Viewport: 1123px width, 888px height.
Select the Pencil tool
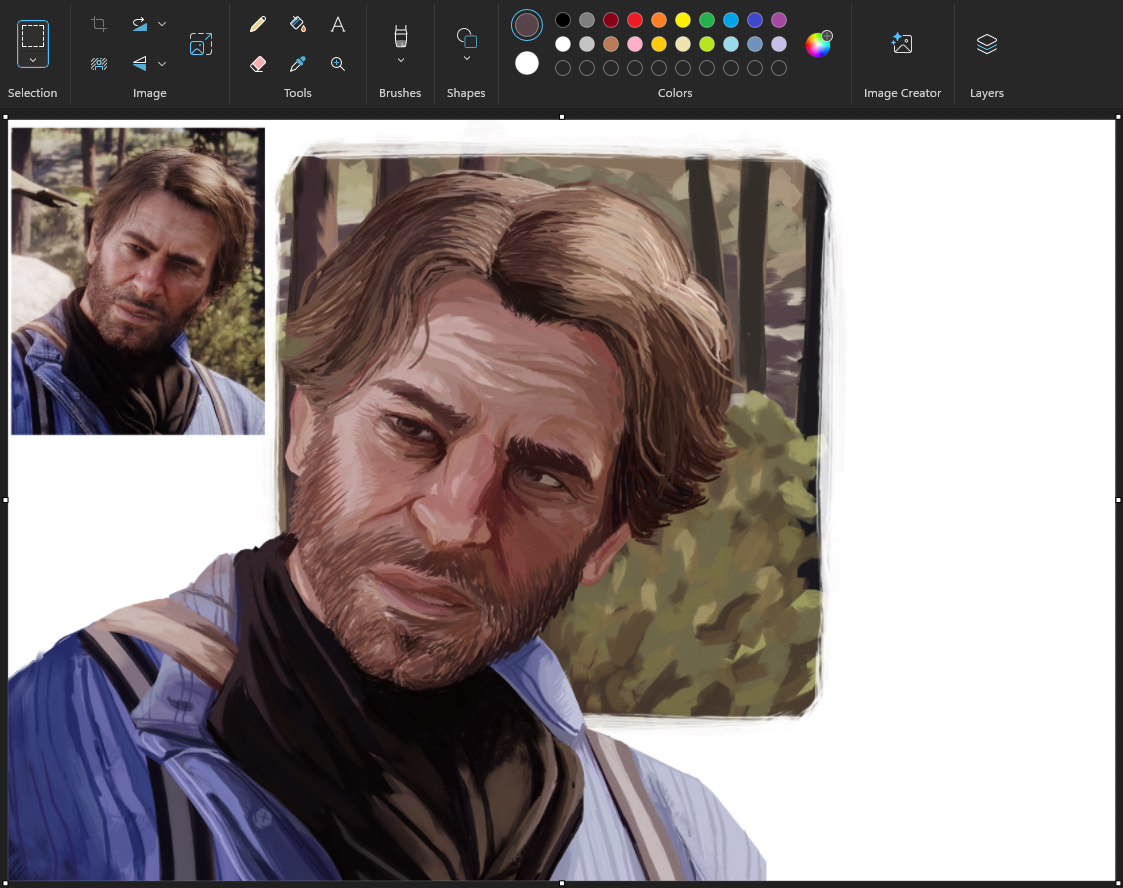[x=258, y=24]
